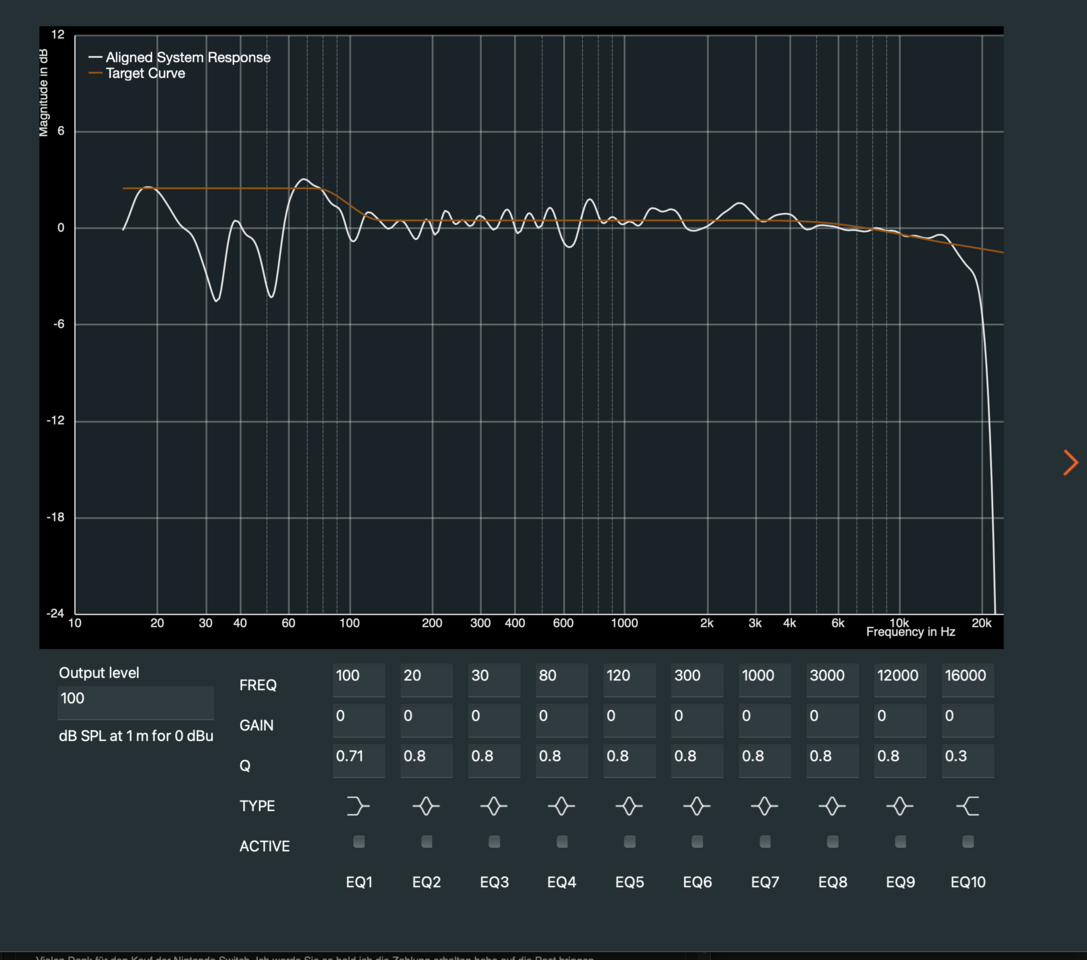Click the EQ9 gain field

pos(900,720)
